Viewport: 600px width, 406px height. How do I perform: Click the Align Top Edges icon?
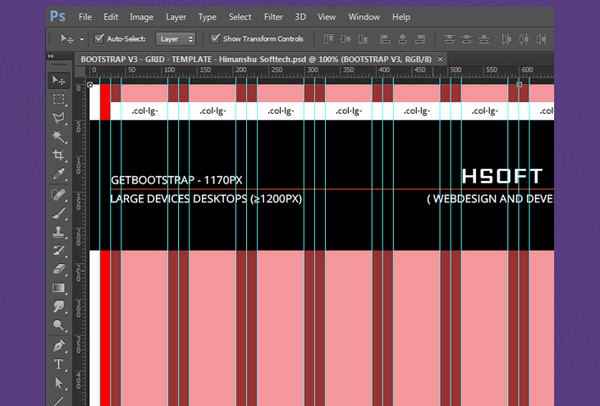[x=328, y=39]
